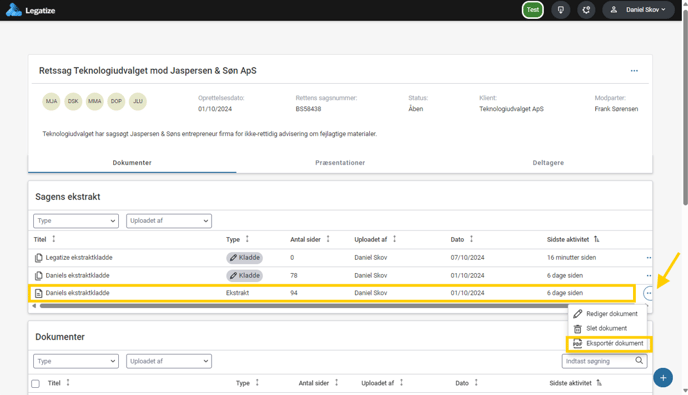
Task: Choose Eksportér dokument from the context menu
Action: point(609,344)
